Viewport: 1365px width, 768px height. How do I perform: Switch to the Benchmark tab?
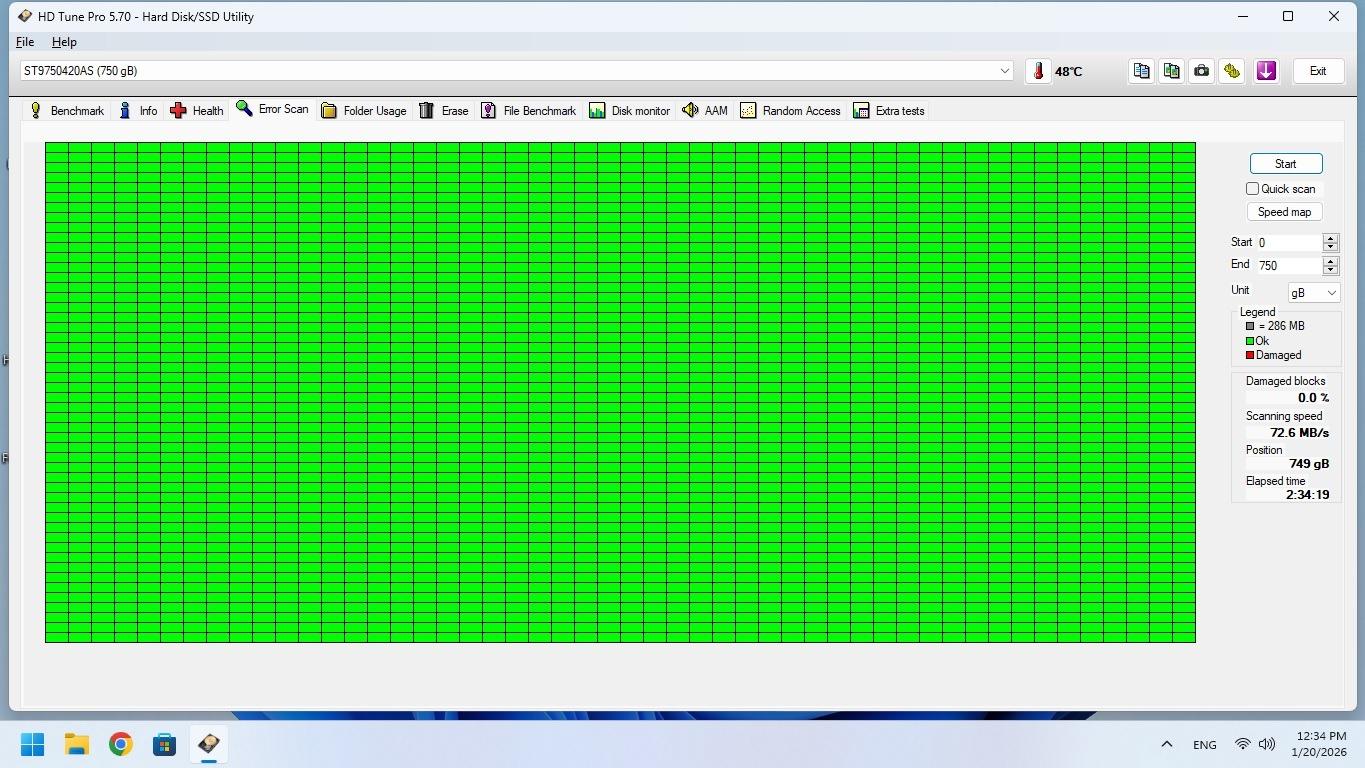tap(66, 110)
